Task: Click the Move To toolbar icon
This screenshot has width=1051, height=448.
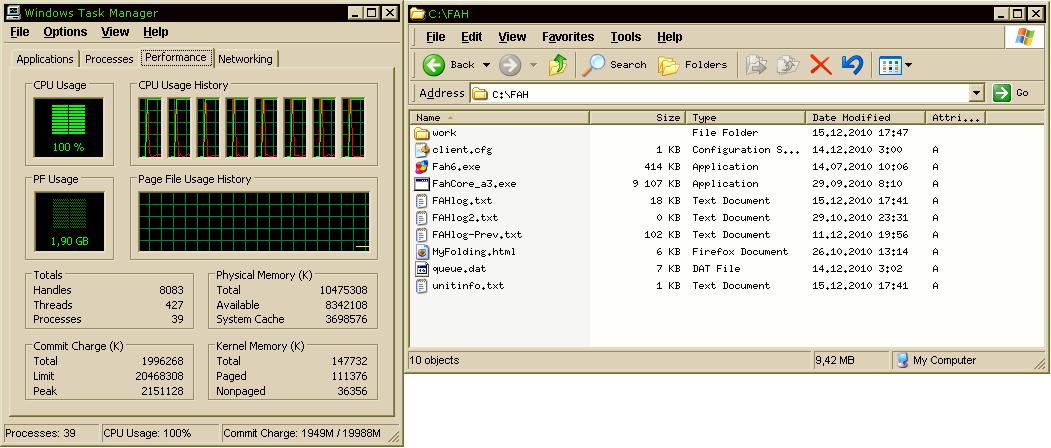Action: coord(756,65)
